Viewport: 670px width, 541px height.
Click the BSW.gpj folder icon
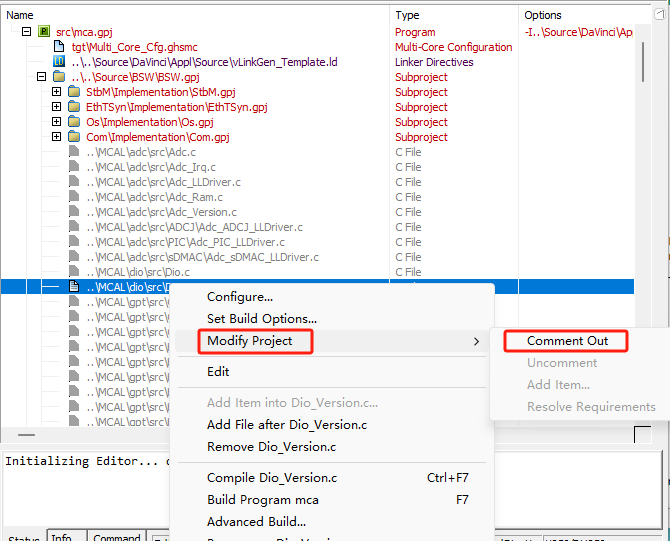pyautogui.click(x=59, y=77)
